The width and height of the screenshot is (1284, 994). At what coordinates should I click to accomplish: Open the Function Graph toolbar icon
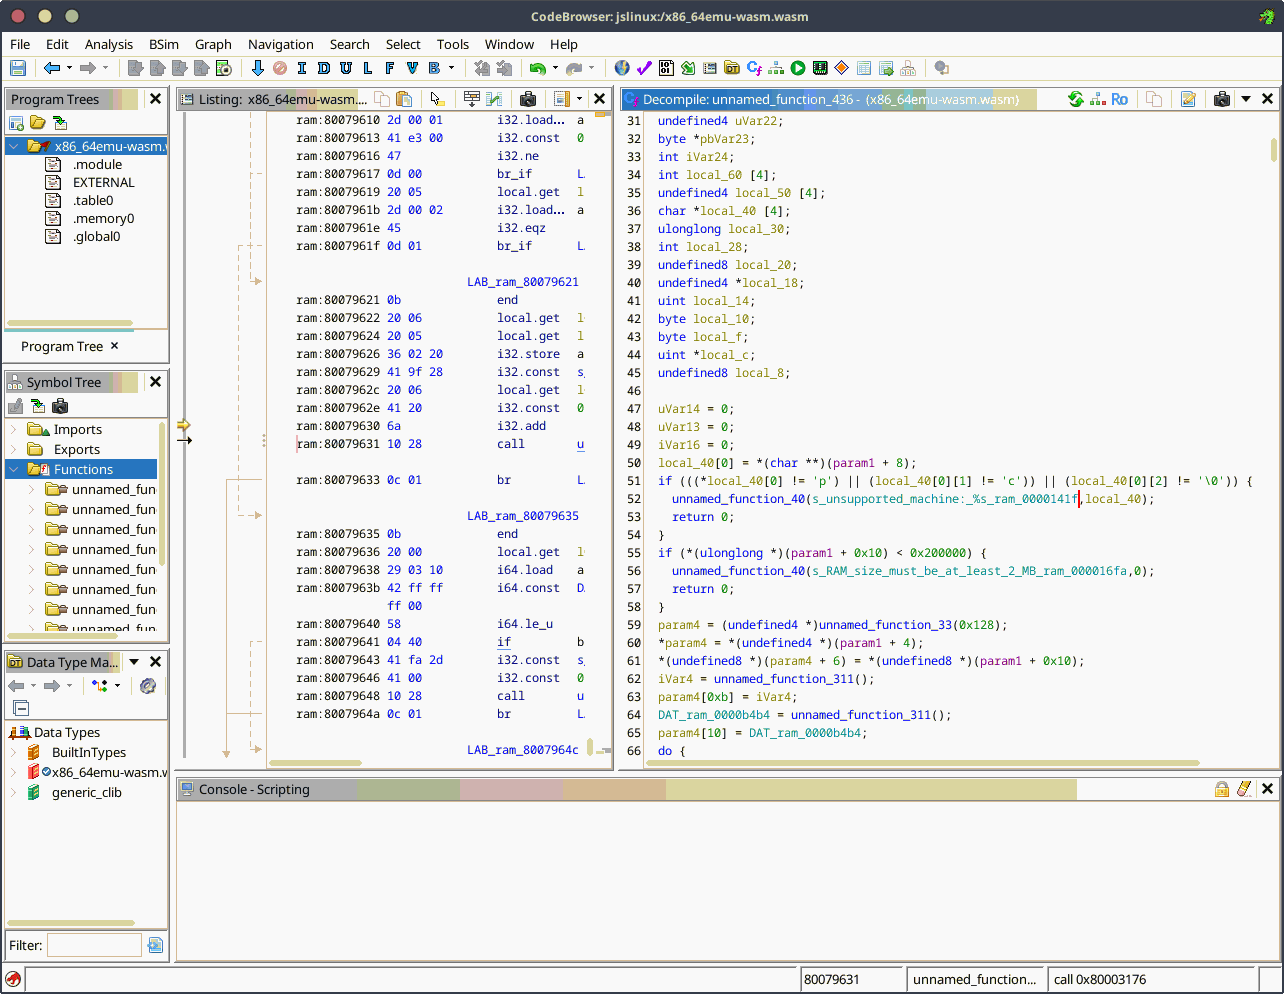point(775,68)
